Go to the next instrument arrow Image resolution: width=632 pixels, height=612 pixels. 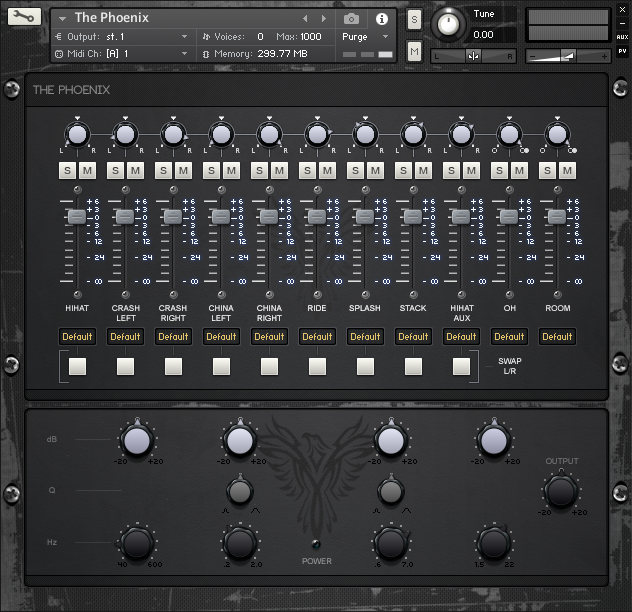pos(323,18)
